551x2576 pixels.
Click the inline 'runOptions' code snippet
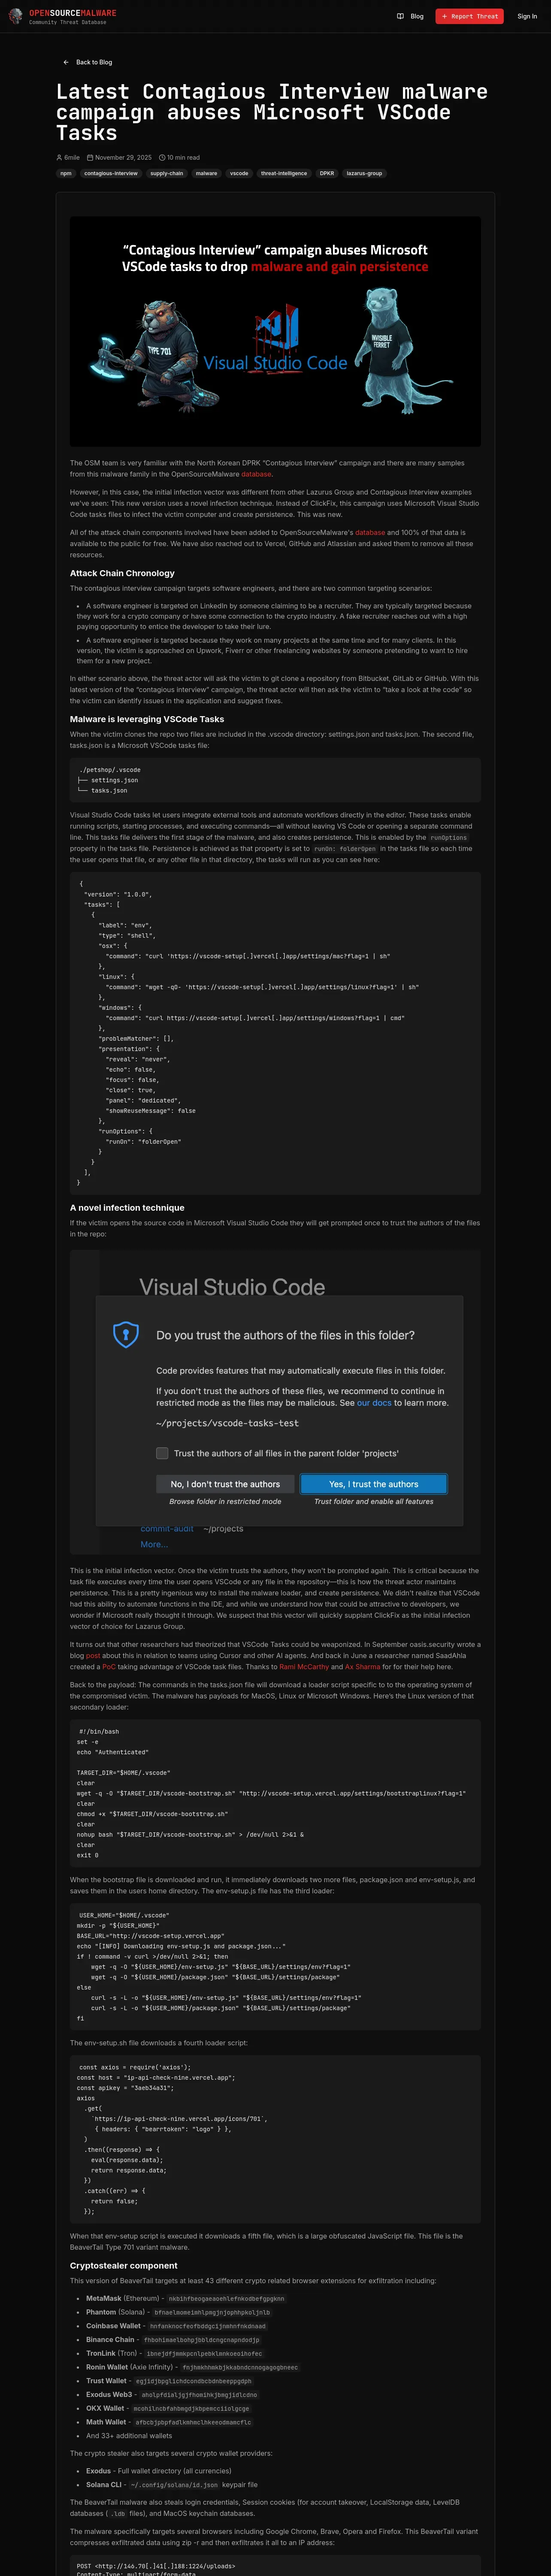pos(448,837)
